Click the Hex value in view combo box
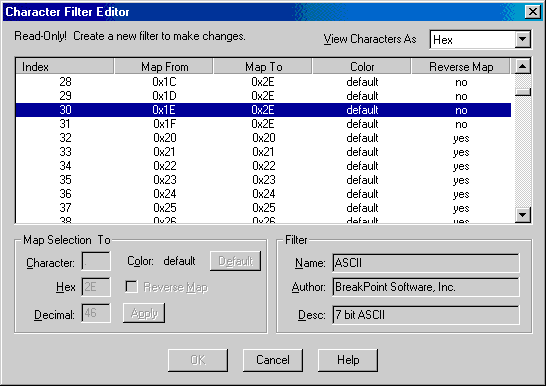546x386 pixels. click(x=473, y=40)
